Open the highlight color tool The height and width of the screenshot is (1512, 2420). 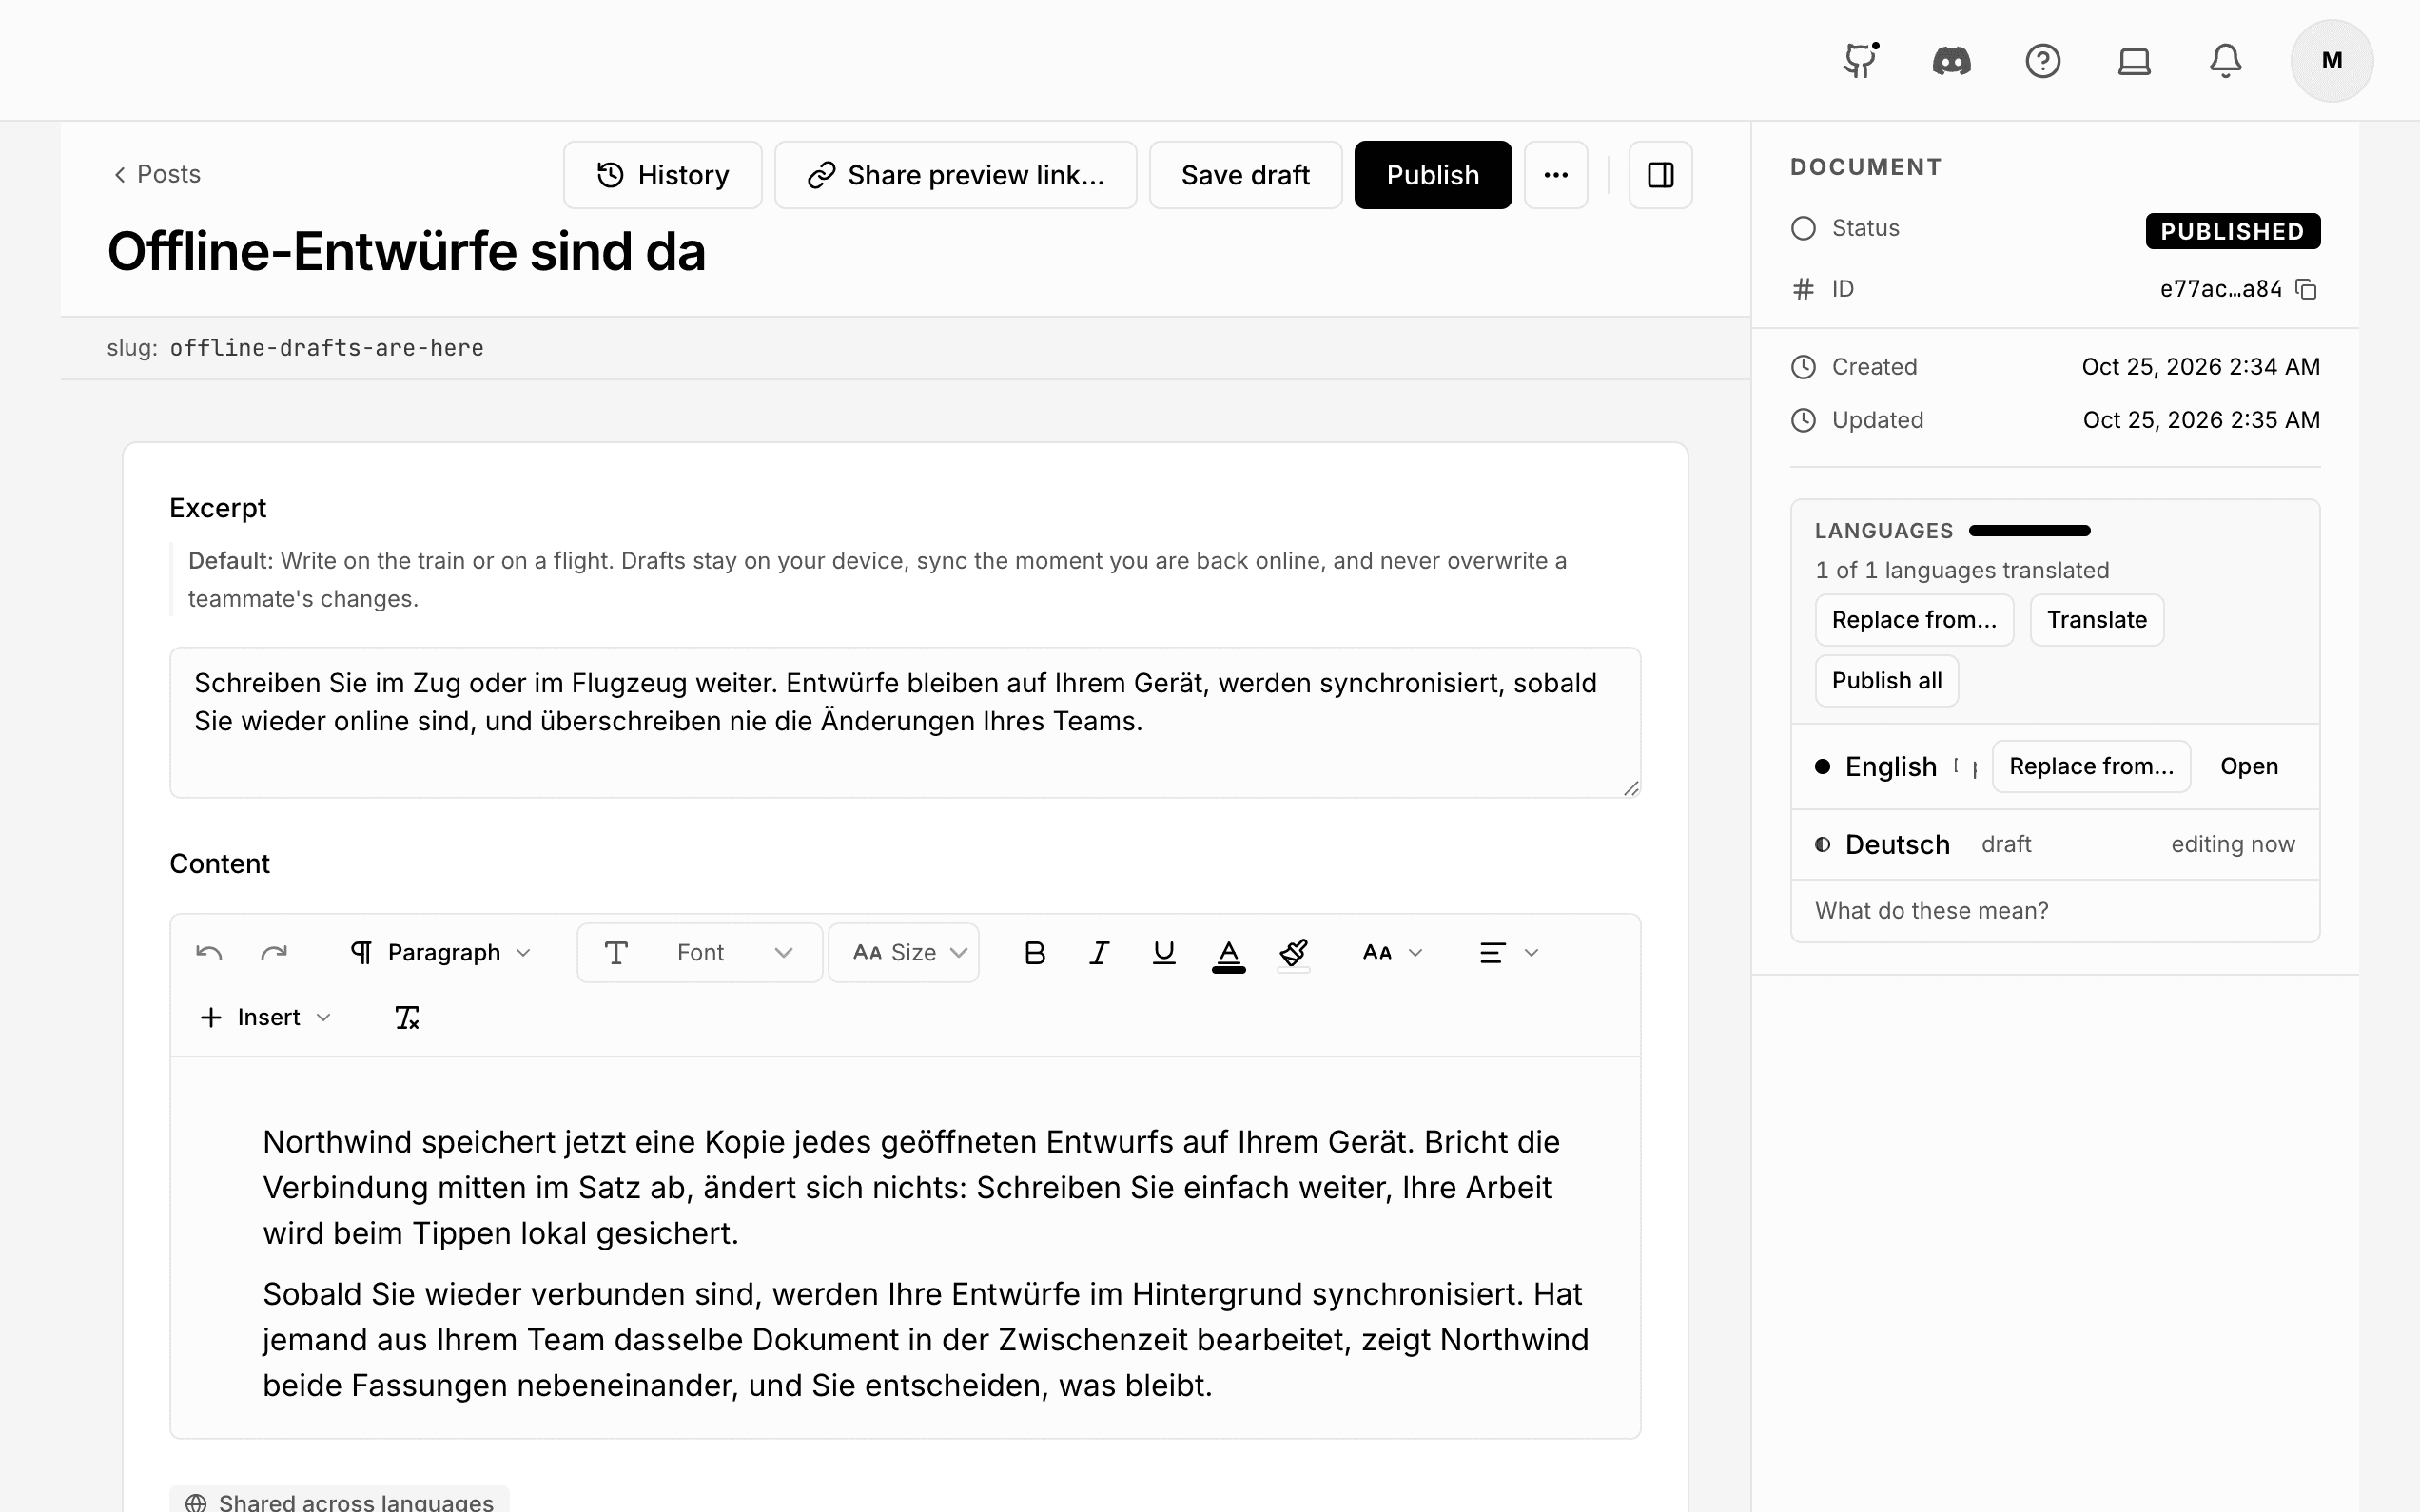pos(1293,954)
